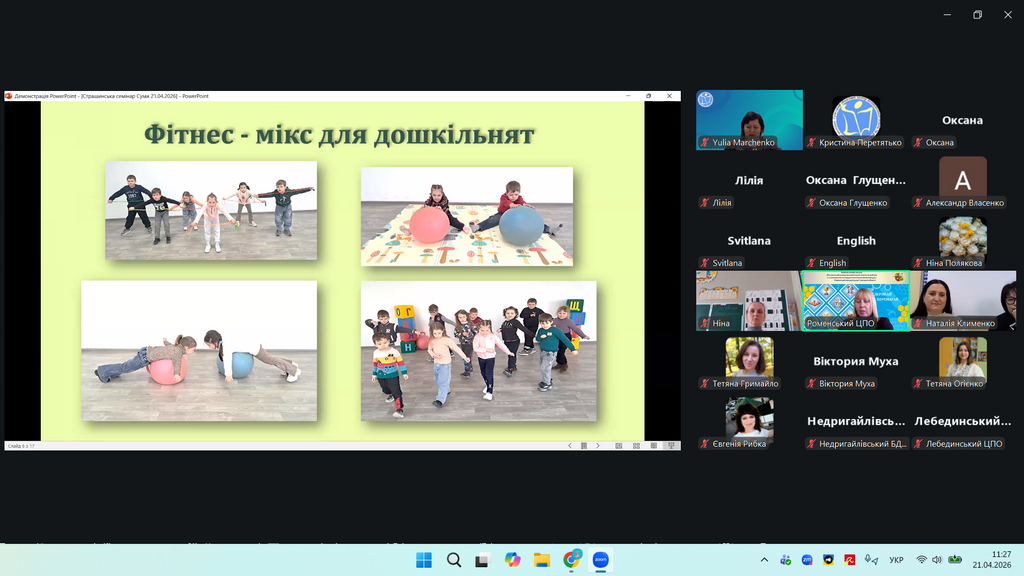The image size is (1024, 576).
Task: Select Роменський ЦПО participant video tile
Action: click(x=856, y=300)
